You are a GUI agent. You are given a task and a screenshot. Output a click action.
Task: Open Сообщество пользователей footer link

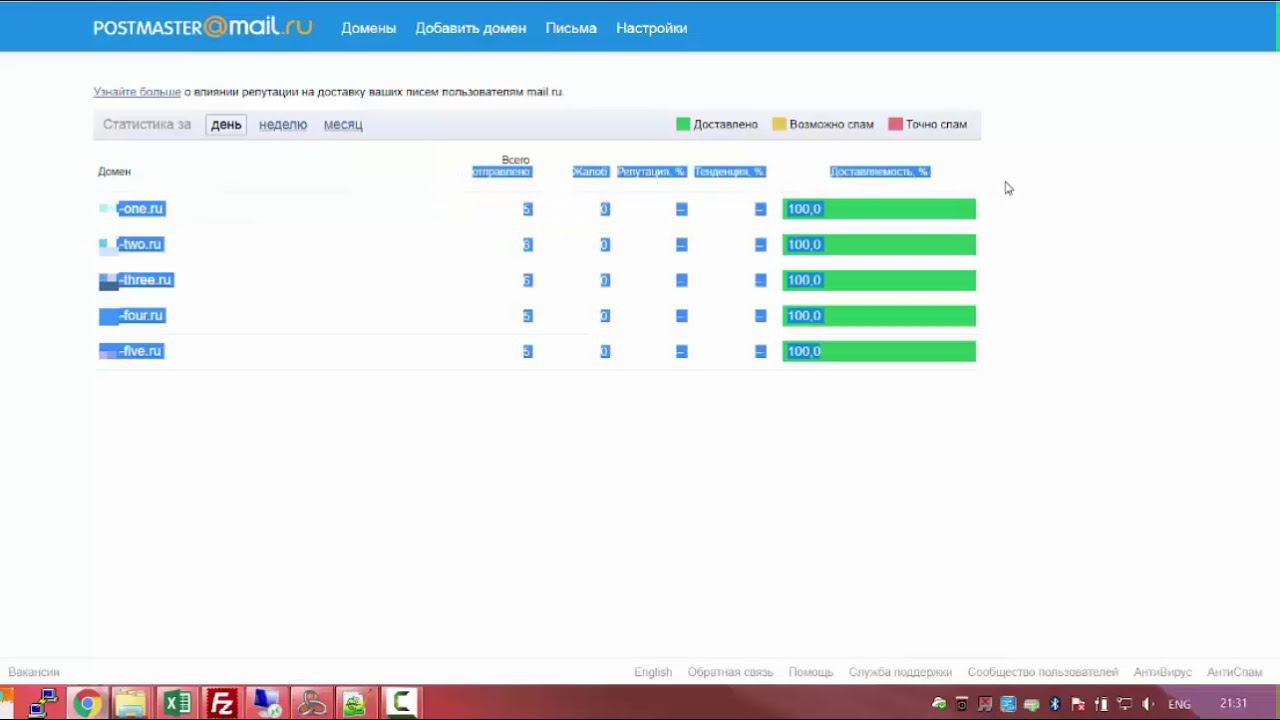tap(1043, 673)
